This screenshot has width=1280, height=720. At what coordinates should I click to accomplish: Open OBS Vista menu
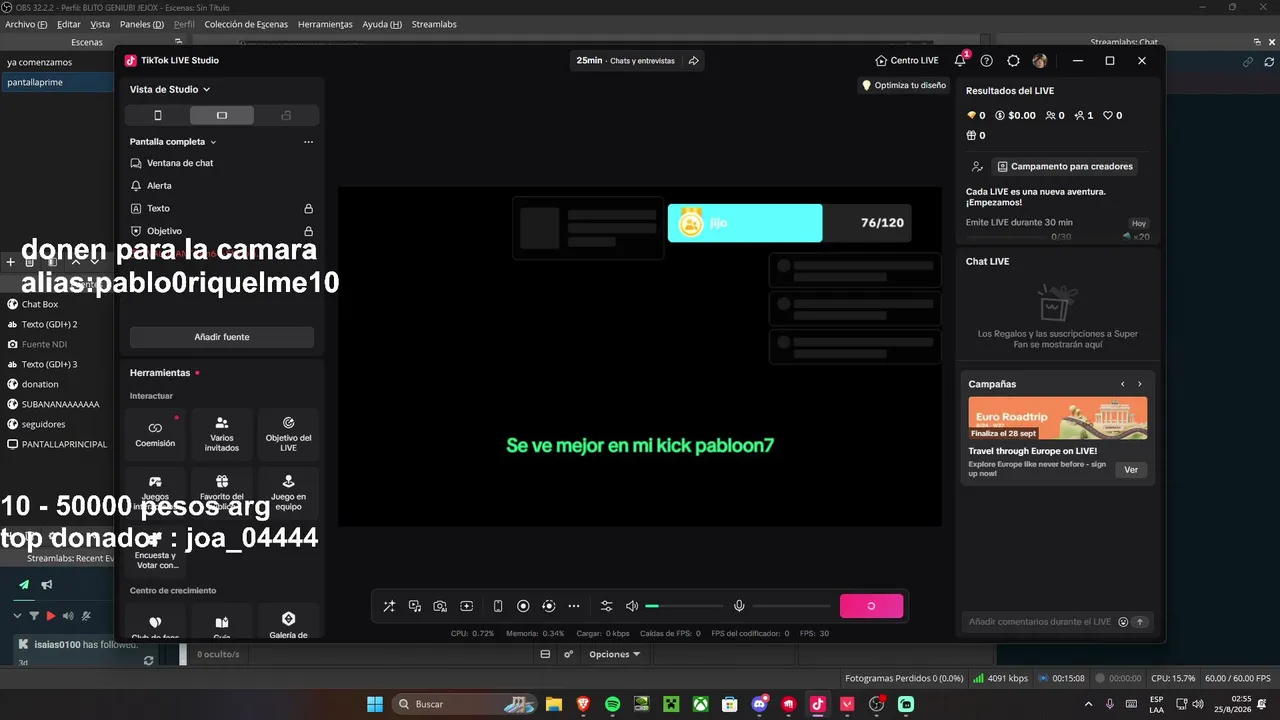coord(100,24)
